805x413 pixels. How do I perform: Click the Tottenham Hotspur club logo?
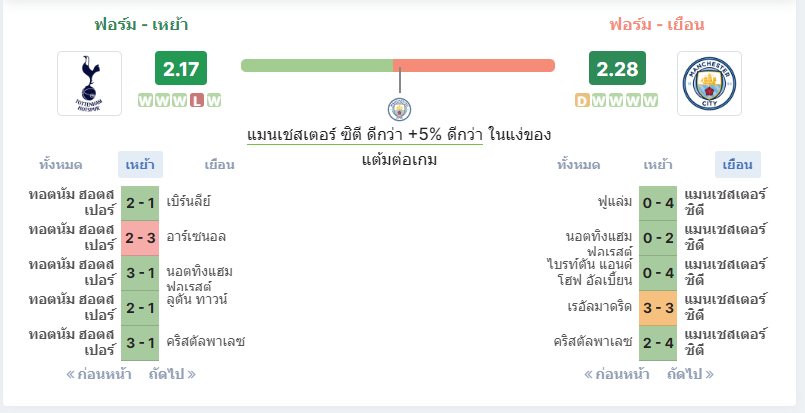[89, 83]
